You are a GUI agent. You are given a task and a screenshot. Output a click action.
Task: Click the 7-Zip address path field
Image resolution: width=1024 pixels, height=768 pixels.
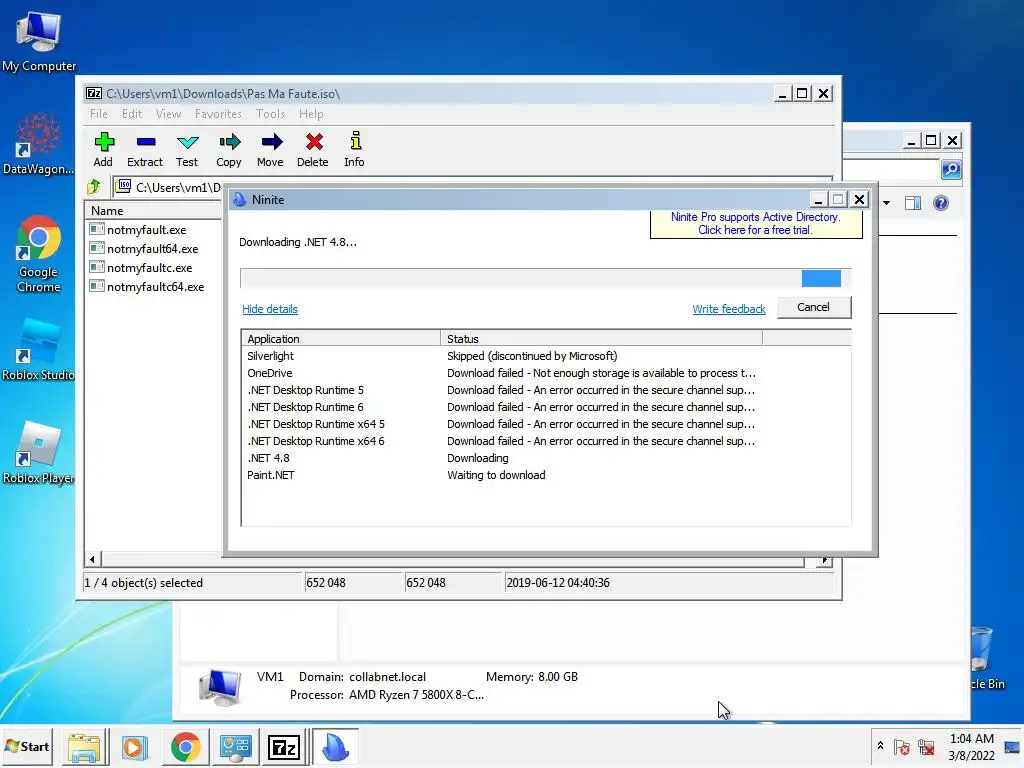pos(168,187)
